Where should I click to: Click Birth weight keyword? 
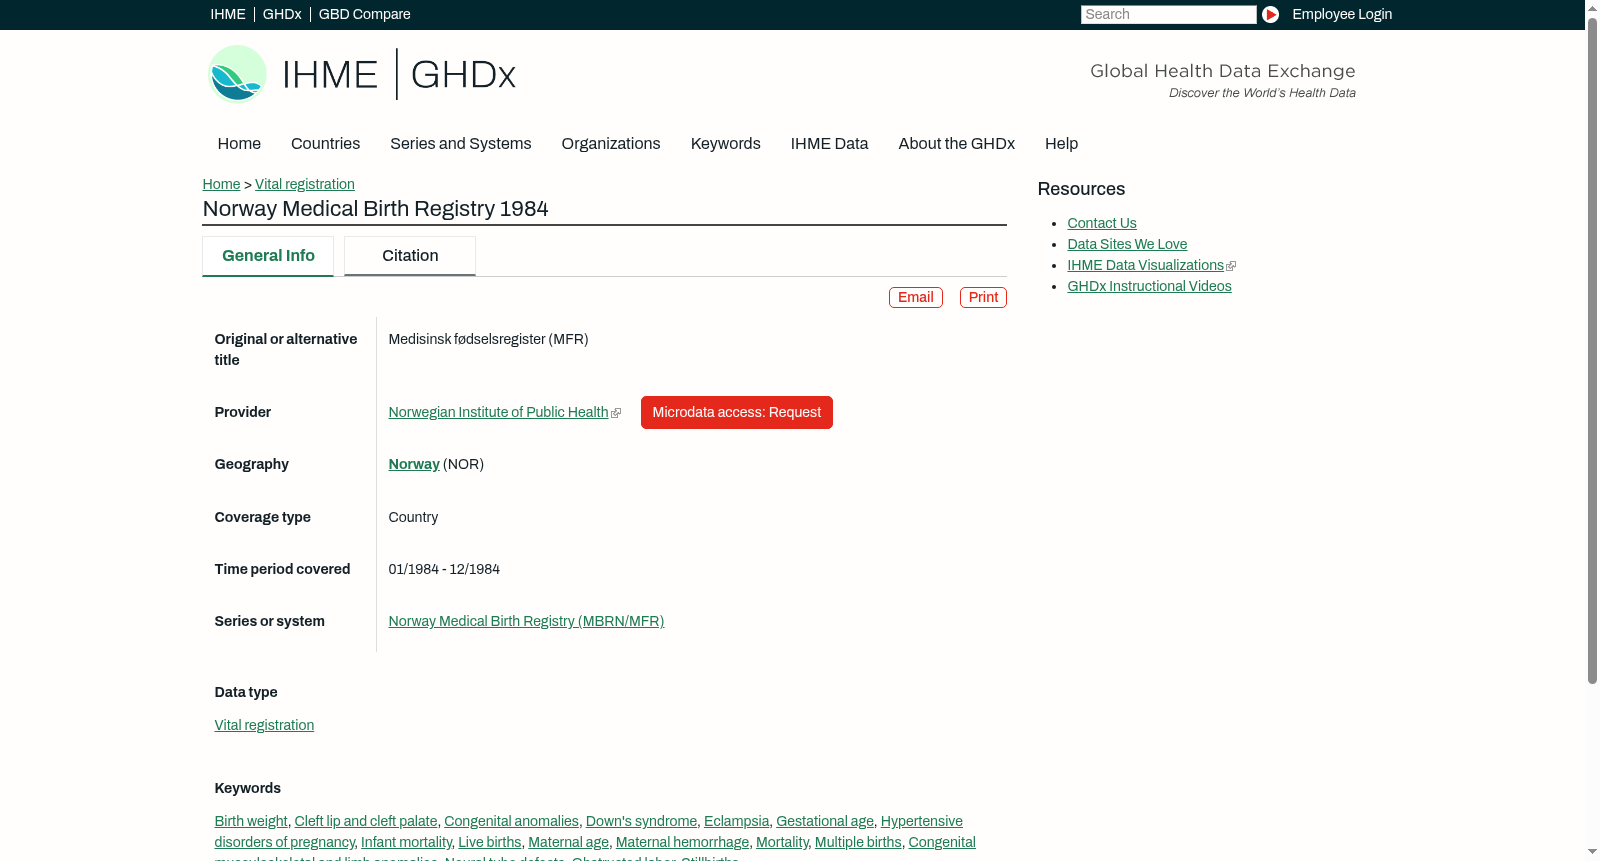click(x=251, y=822)
